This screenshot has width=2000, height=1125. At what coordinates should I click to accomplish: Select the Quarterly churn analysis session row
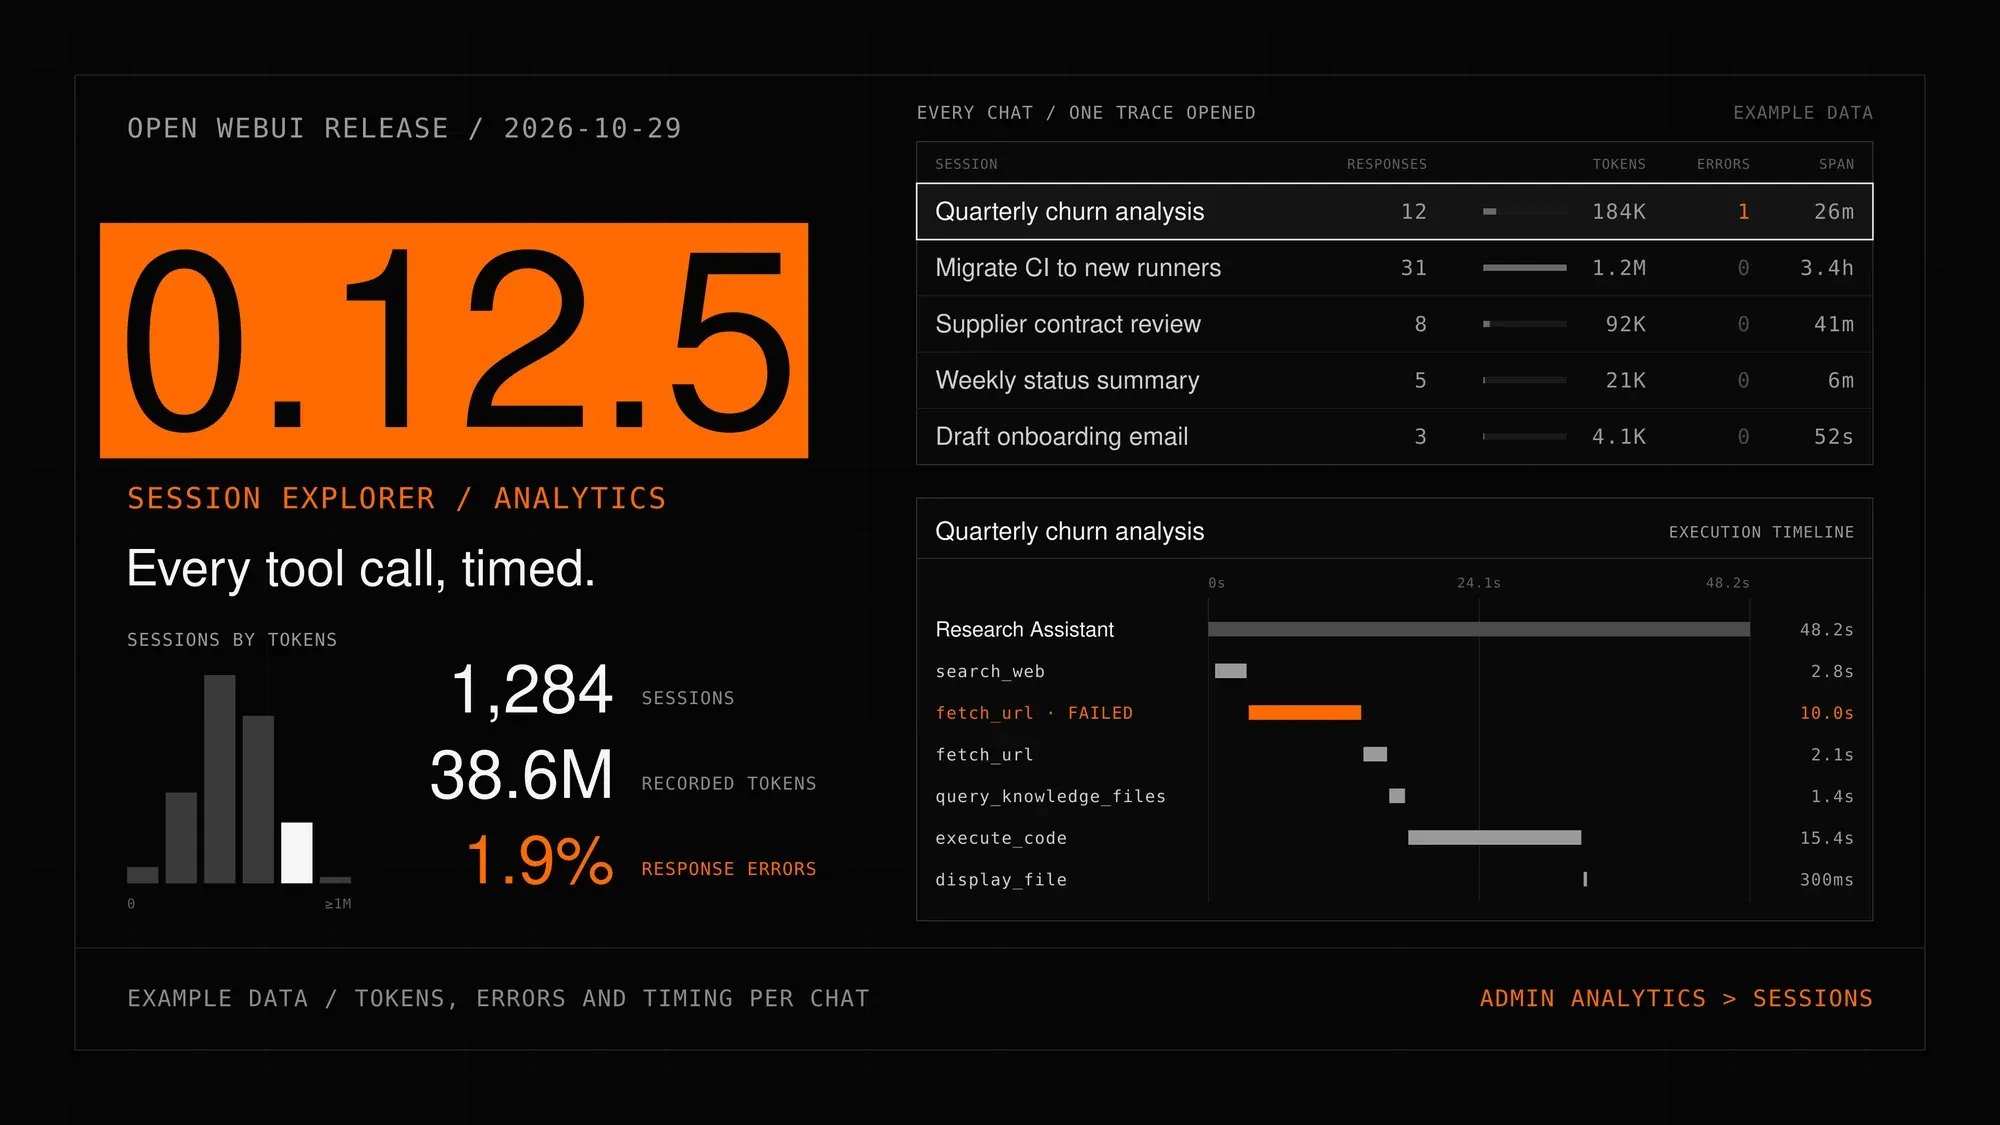[1394, 211]
